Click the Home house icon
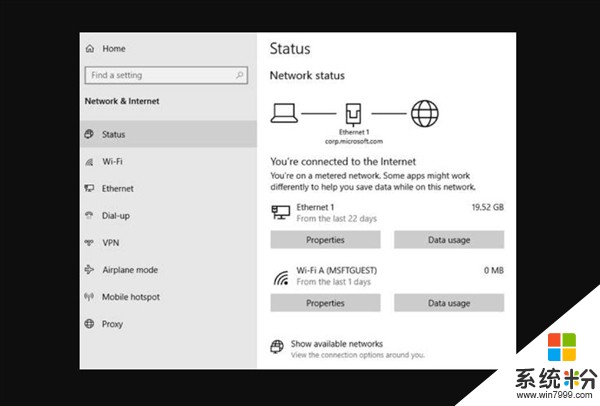This screenshot has height=406, width=600. point(90,49)
